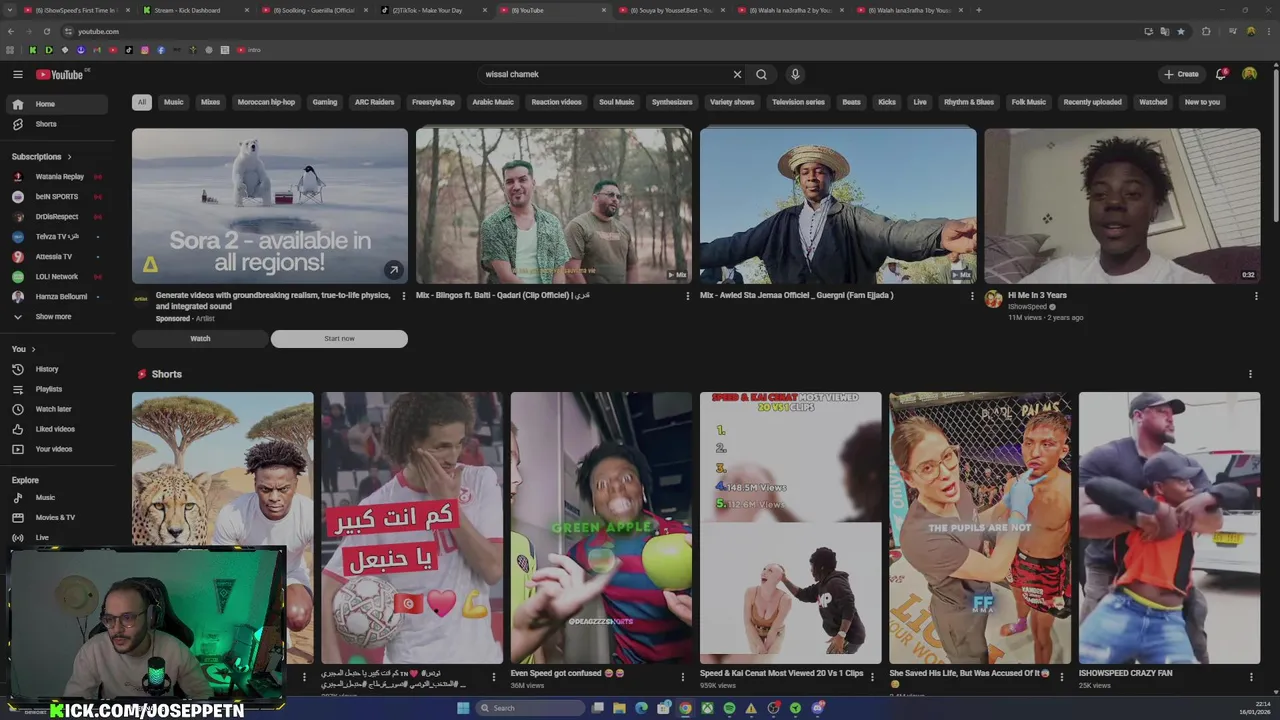The height and width of the screenshot is (720, 1280).
Task: Clear search text with X icon
Action: (737, 74)
